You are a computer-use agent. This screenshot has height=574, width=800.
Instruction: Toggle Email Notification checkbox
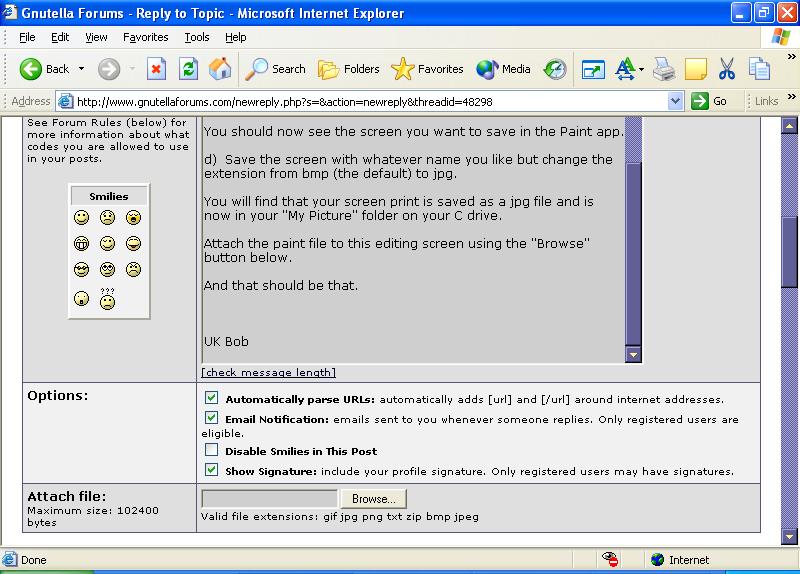(211, 418)
